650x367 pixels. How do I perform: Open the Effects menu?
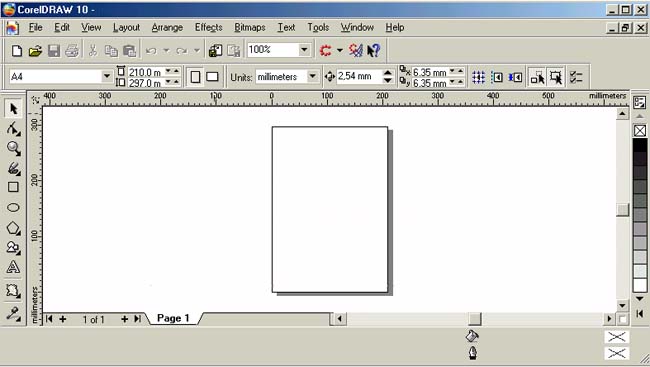209,27
